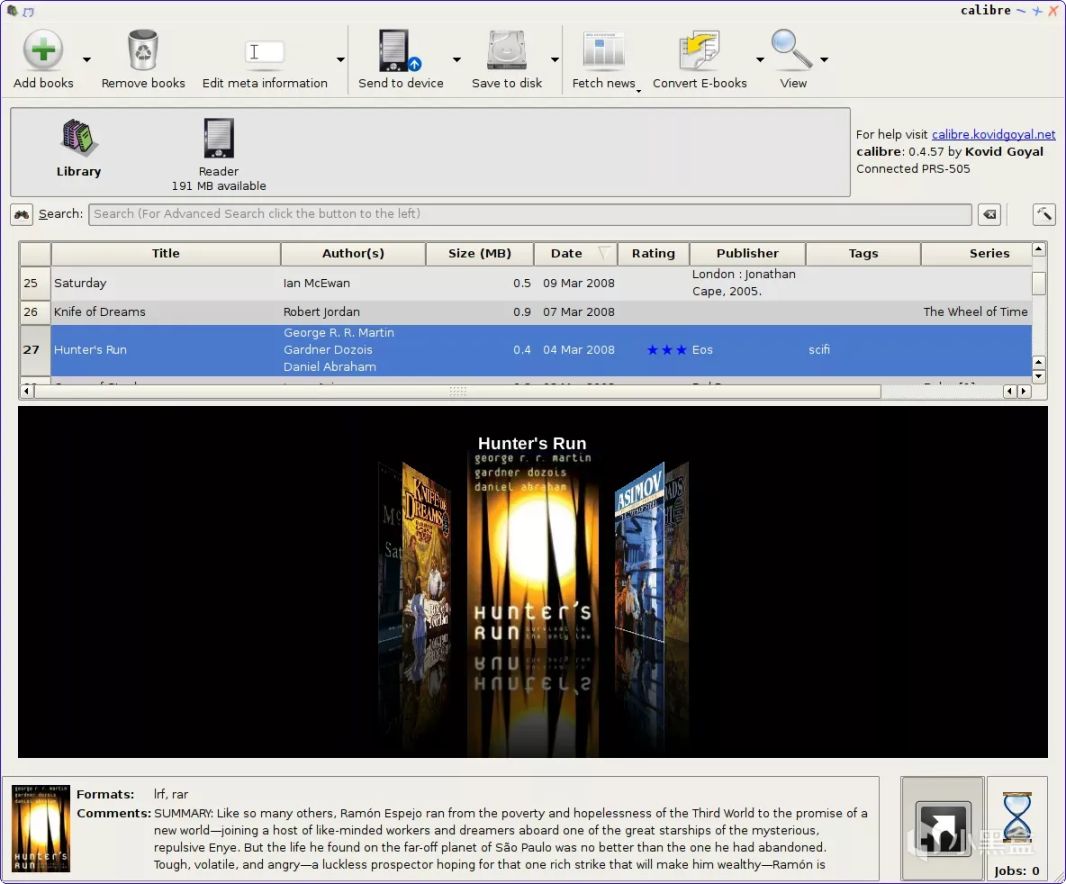Screen dimensions: 1066x884
Task: Open the calibre.kovidgoyal.net help link
Action: (993, 134)
